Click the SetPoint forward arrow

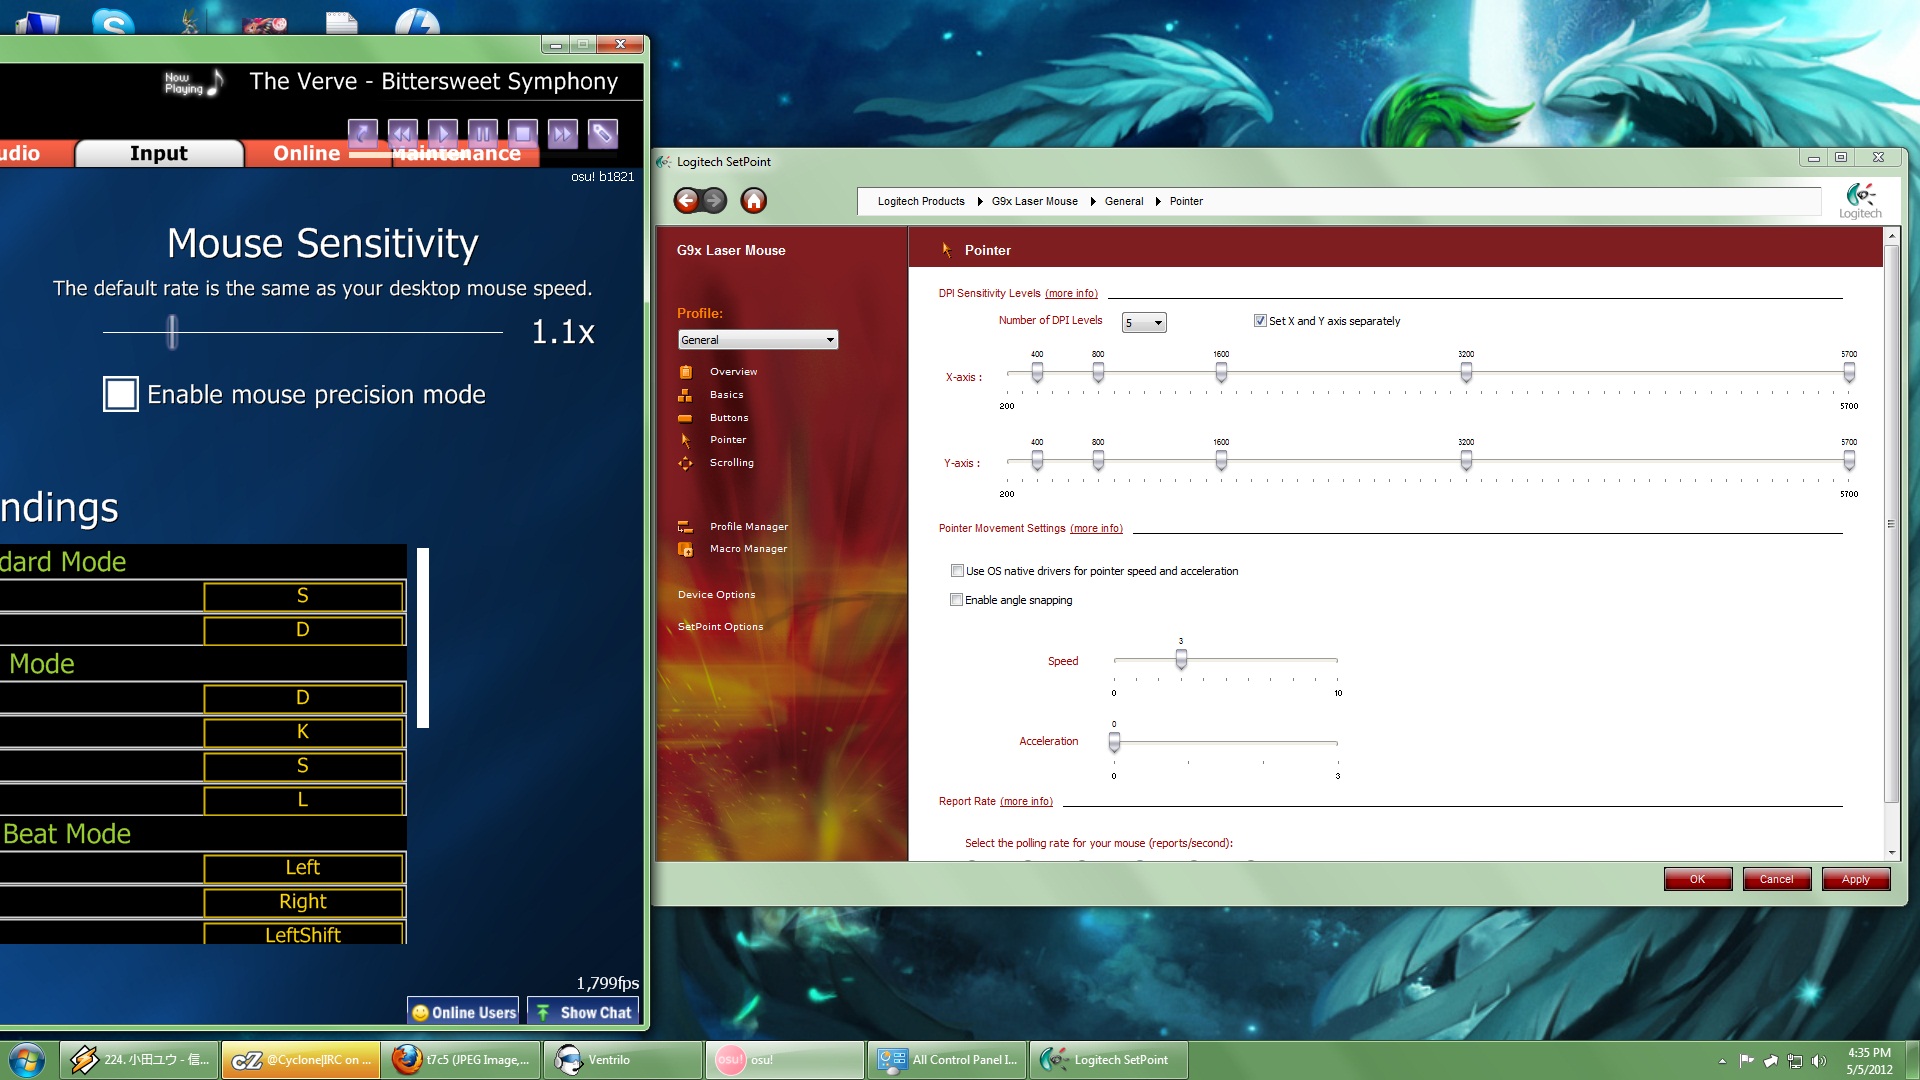click(x=714, y=201)
